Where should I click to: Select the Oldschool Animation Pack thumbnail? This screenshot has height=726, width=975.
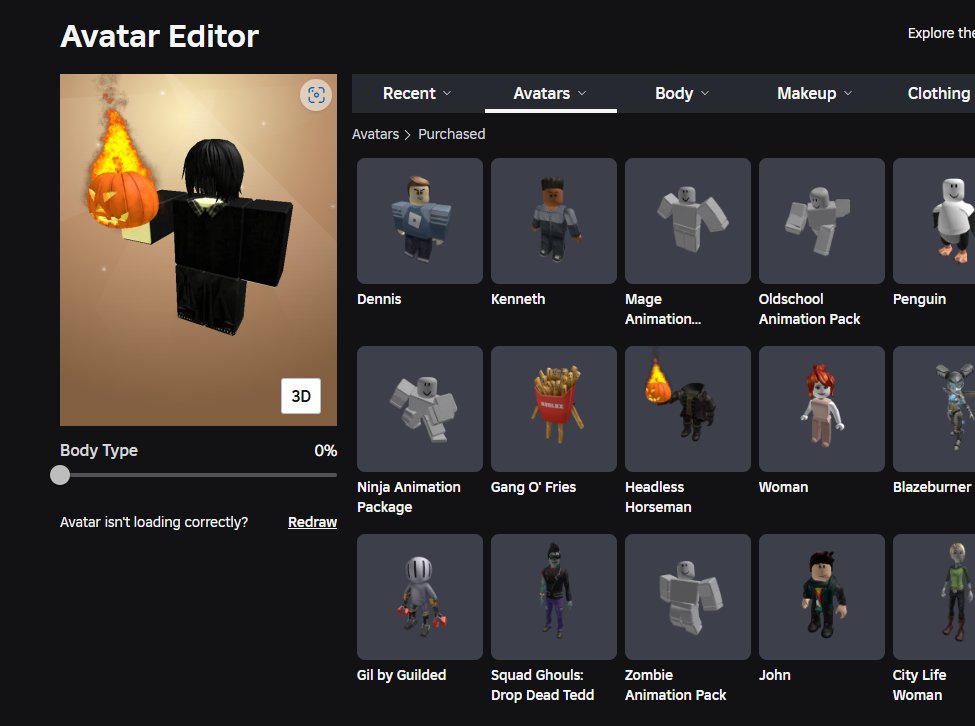821,221
